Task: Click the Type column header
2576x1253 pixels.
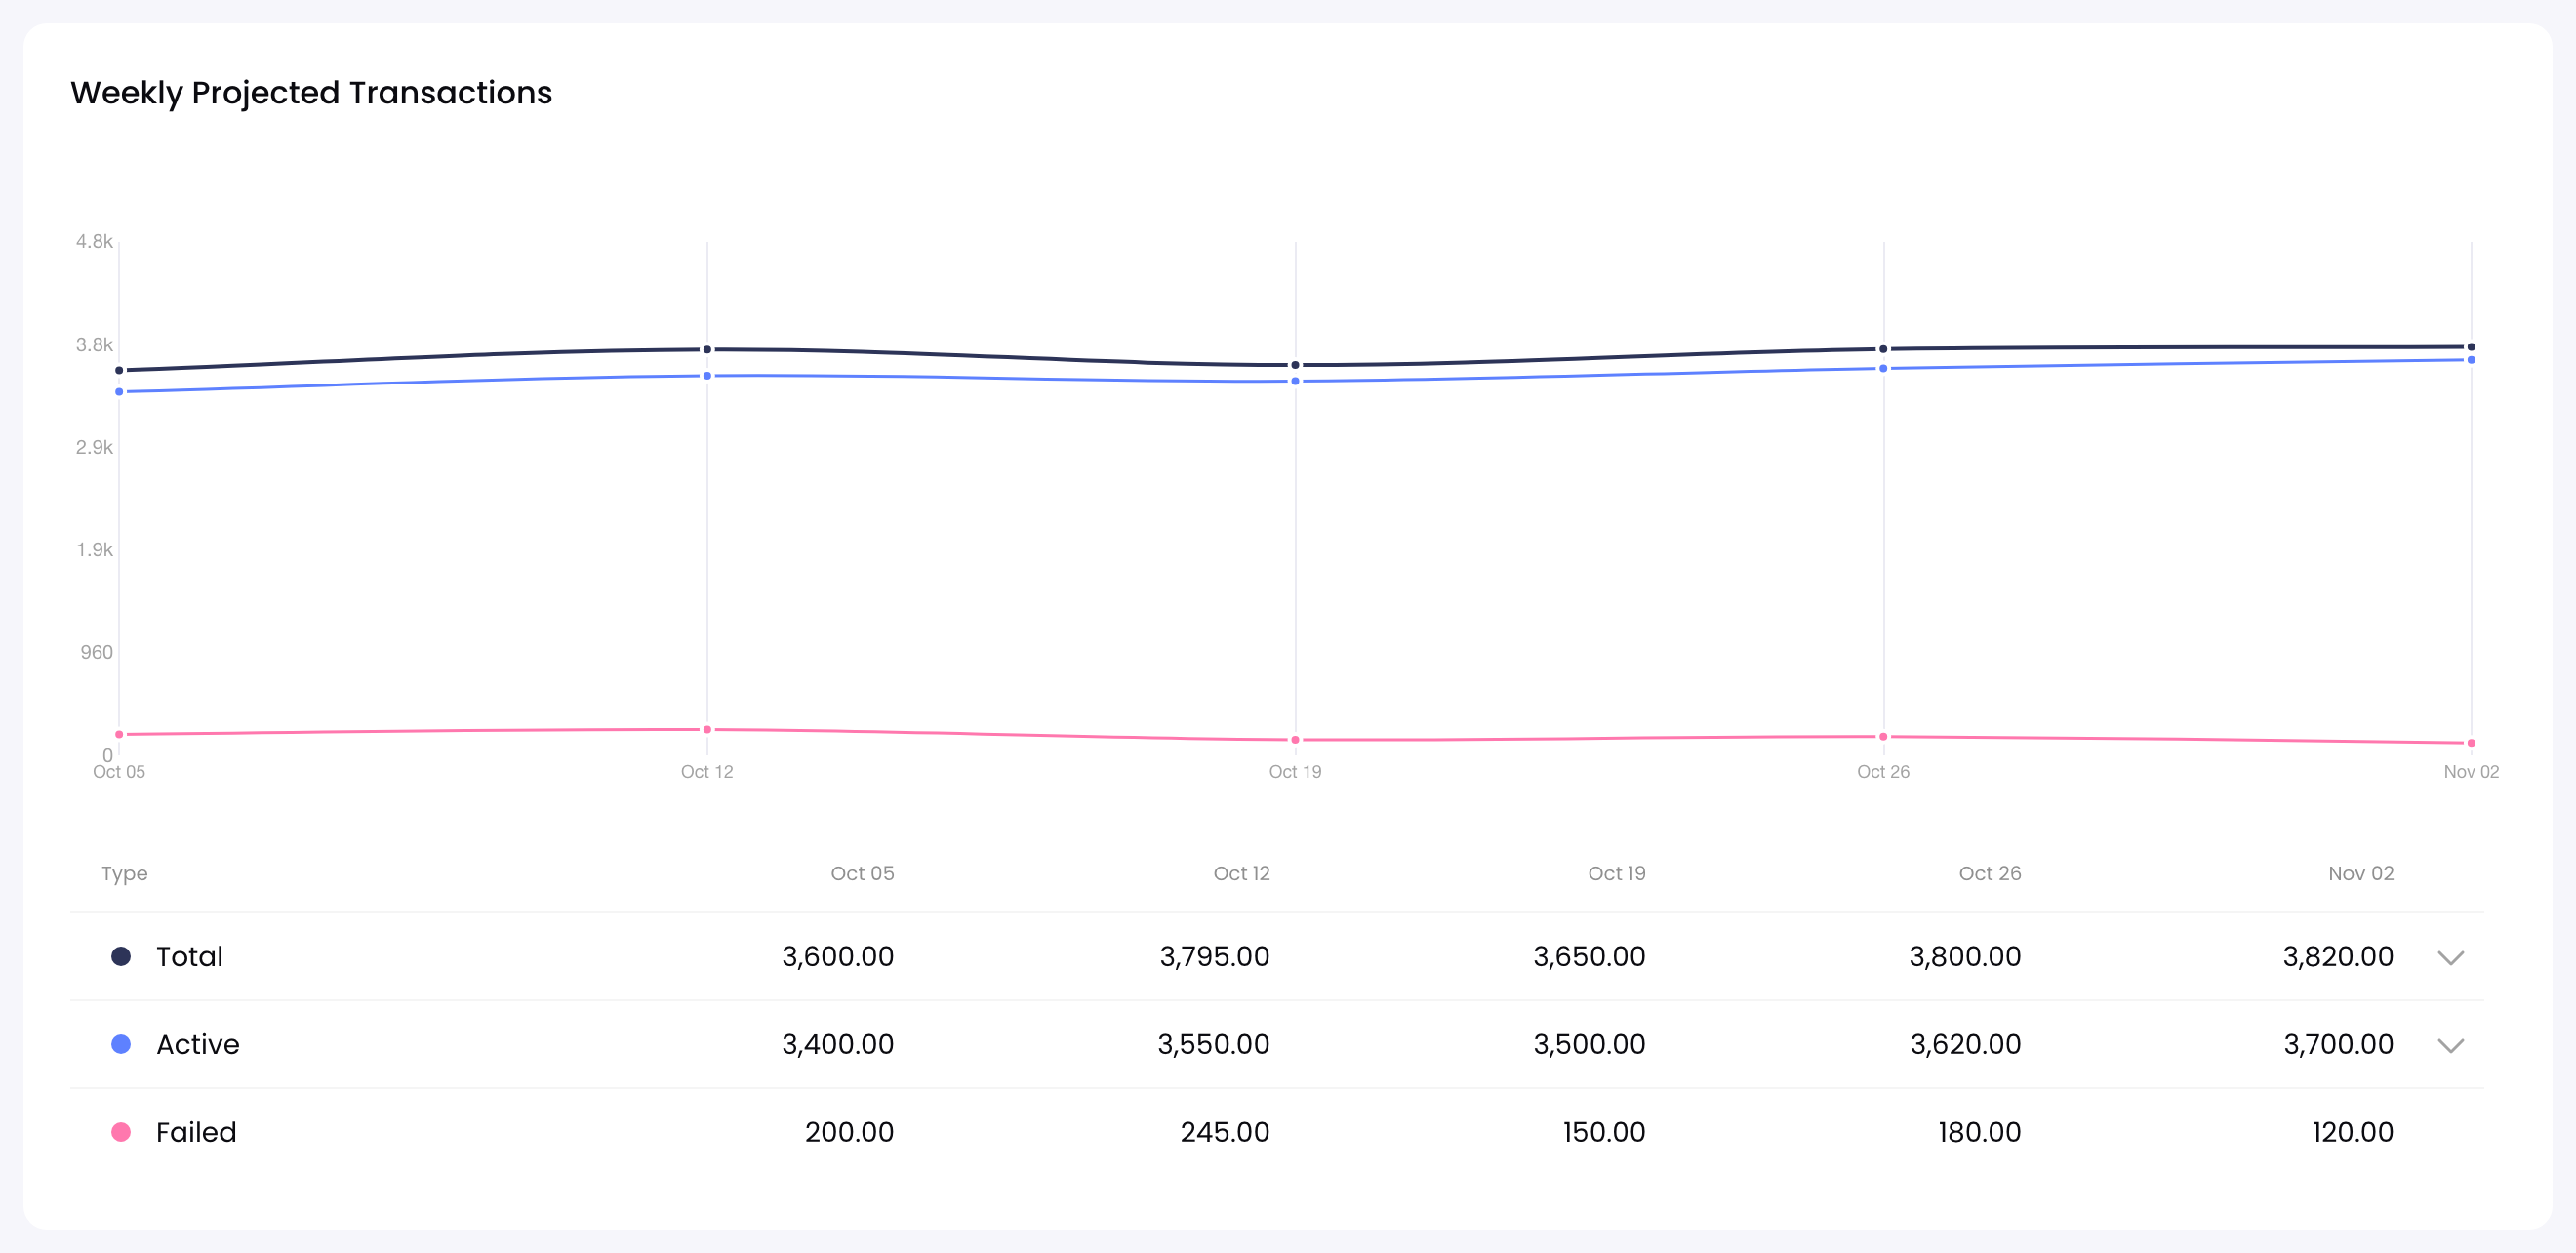Action: (124, 873)
